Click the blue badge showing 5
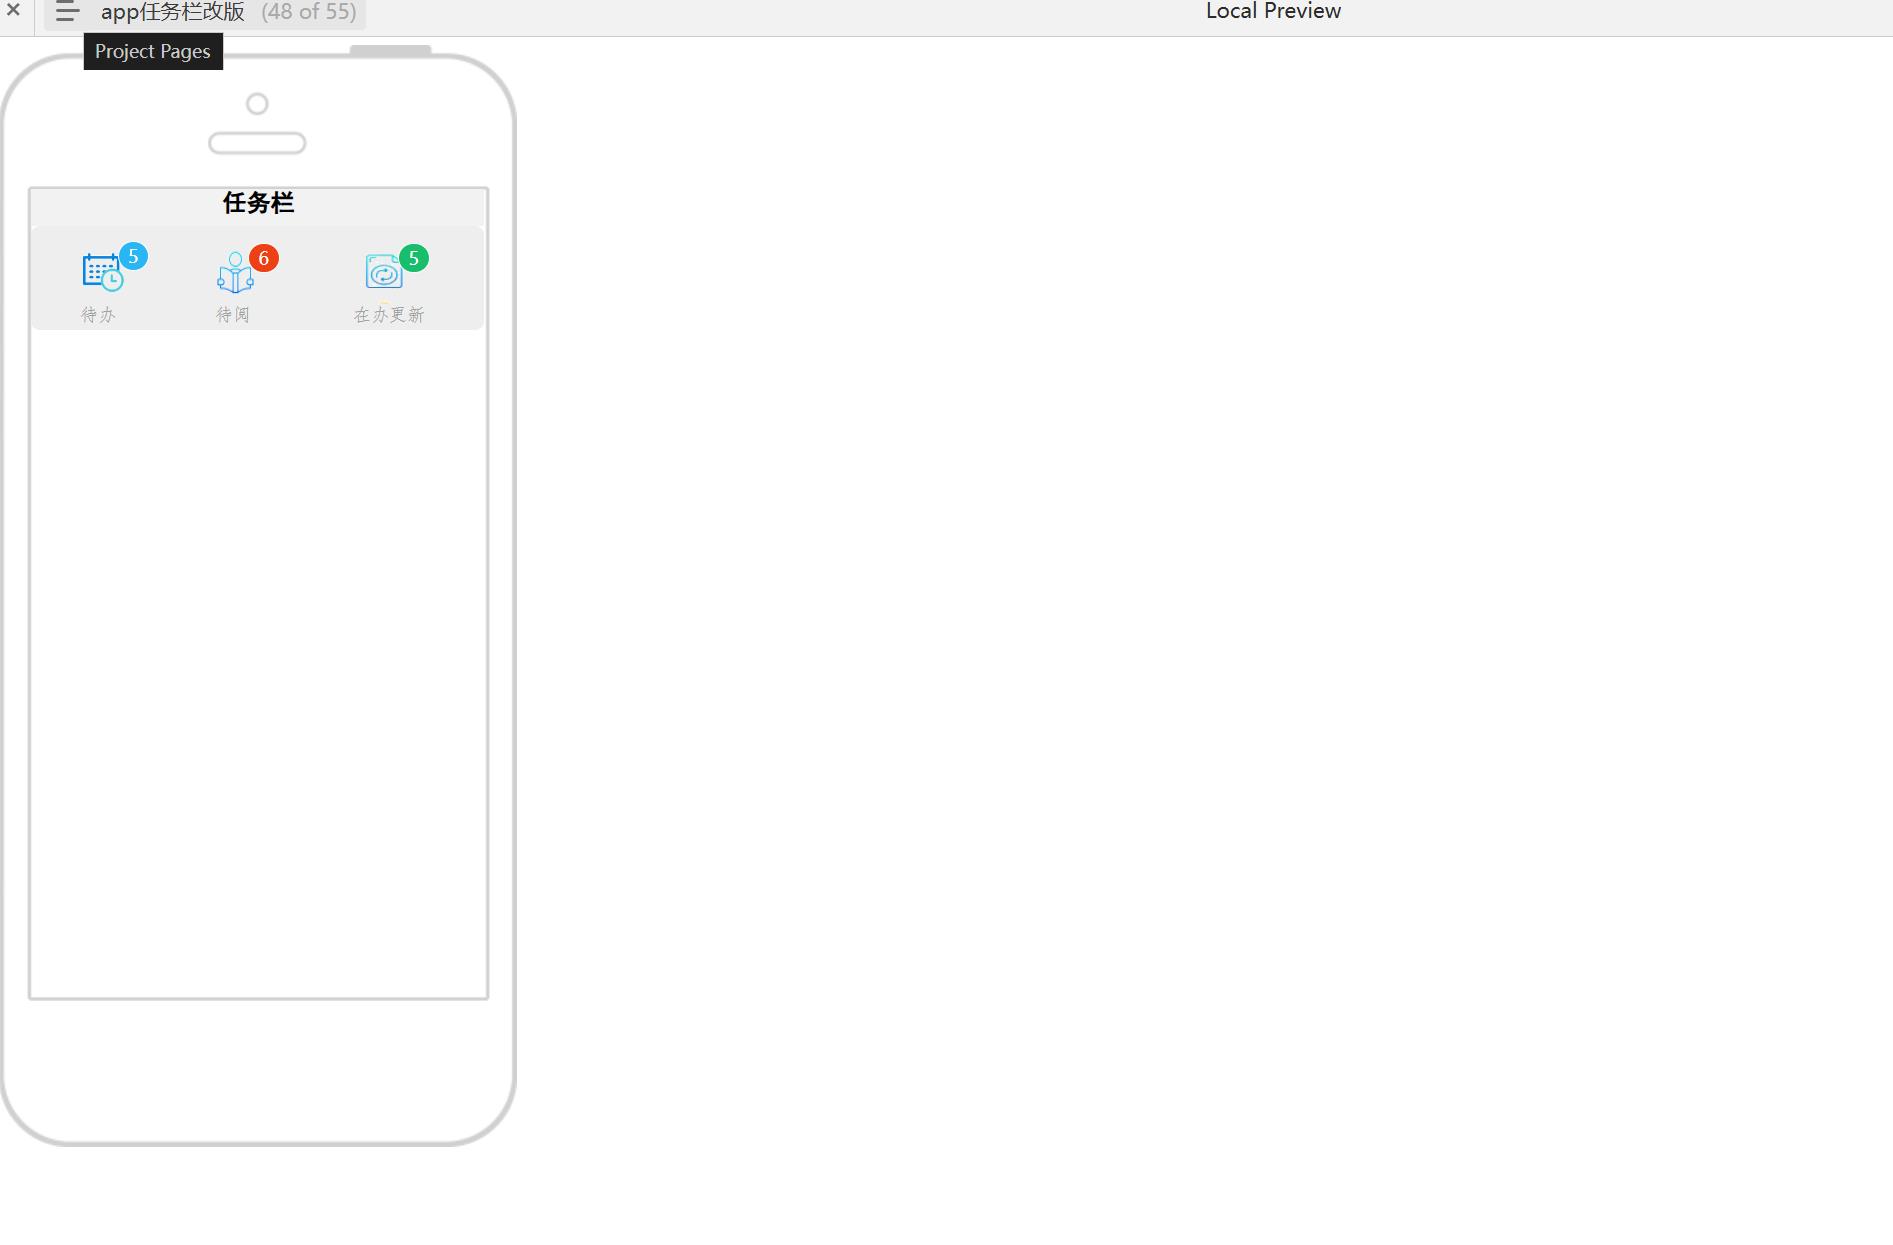Image resolution: width=1893 pixels, height=1245 pixels. coord(133,256)
